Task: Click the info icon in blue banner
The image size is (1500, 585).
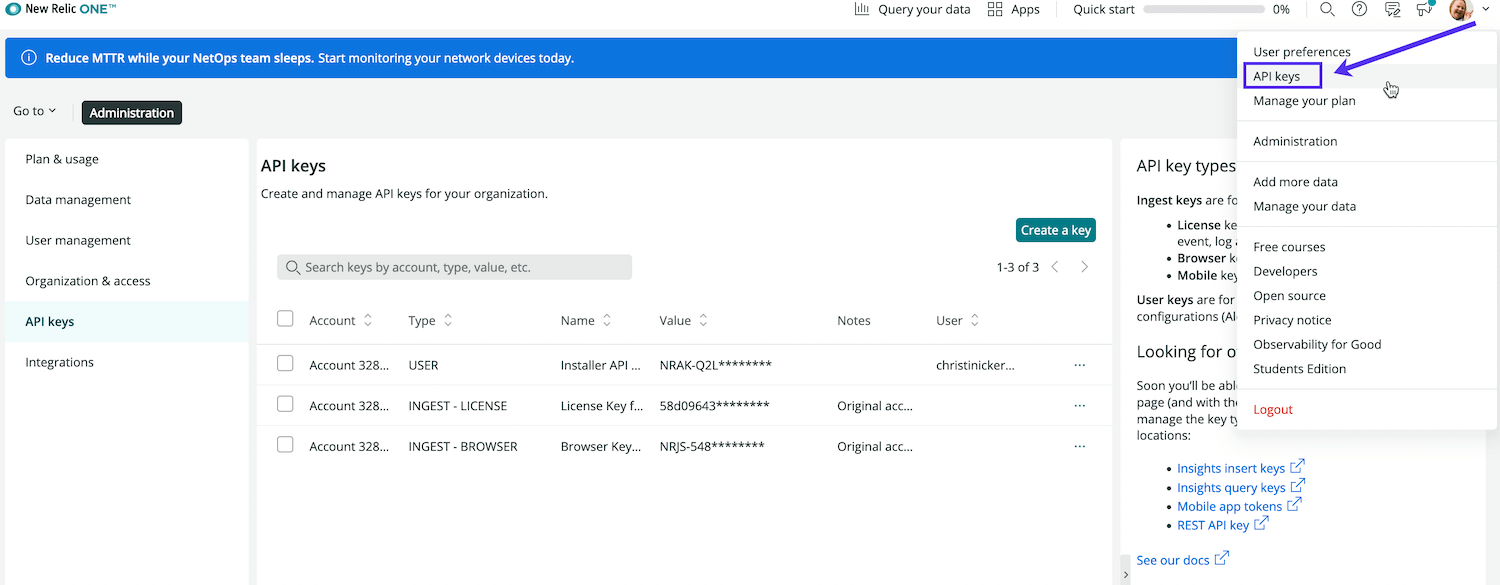Action: [29, 58]
